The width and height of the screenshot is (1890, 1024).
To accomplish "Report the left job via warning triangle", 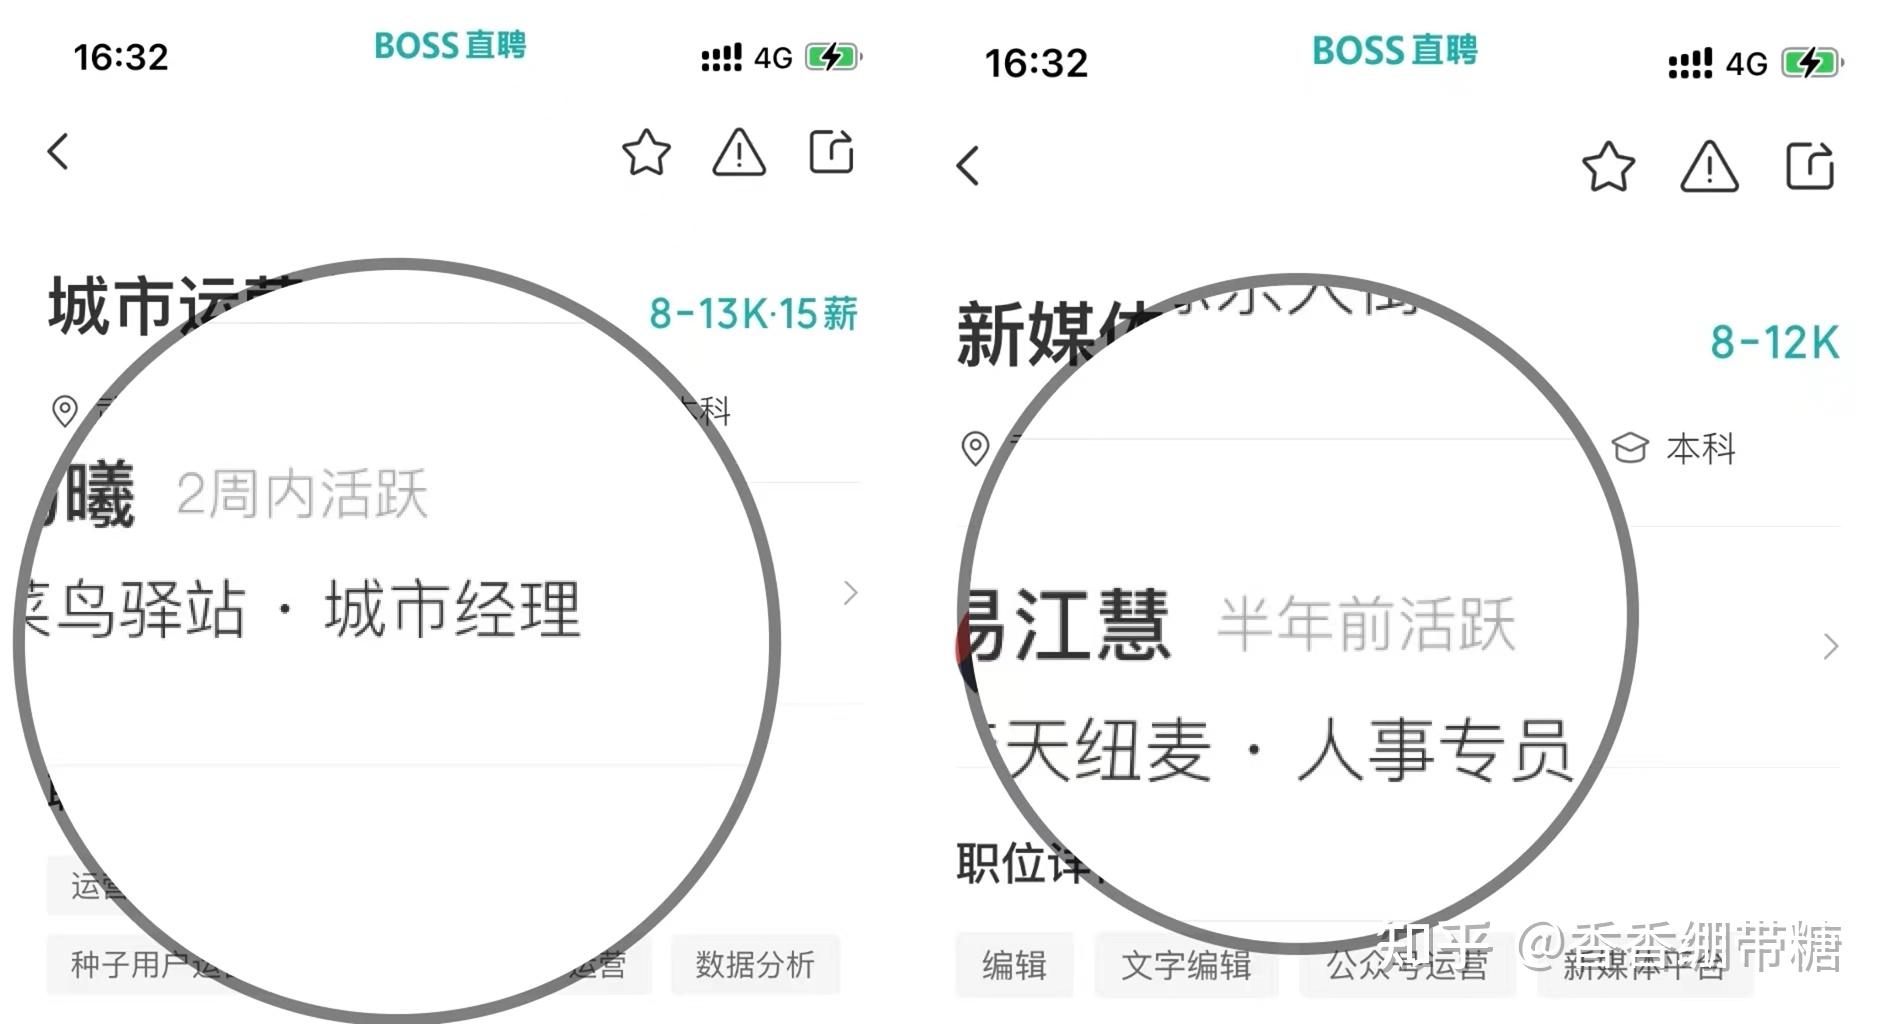I will pyautogui.click(x=739, y=152).
